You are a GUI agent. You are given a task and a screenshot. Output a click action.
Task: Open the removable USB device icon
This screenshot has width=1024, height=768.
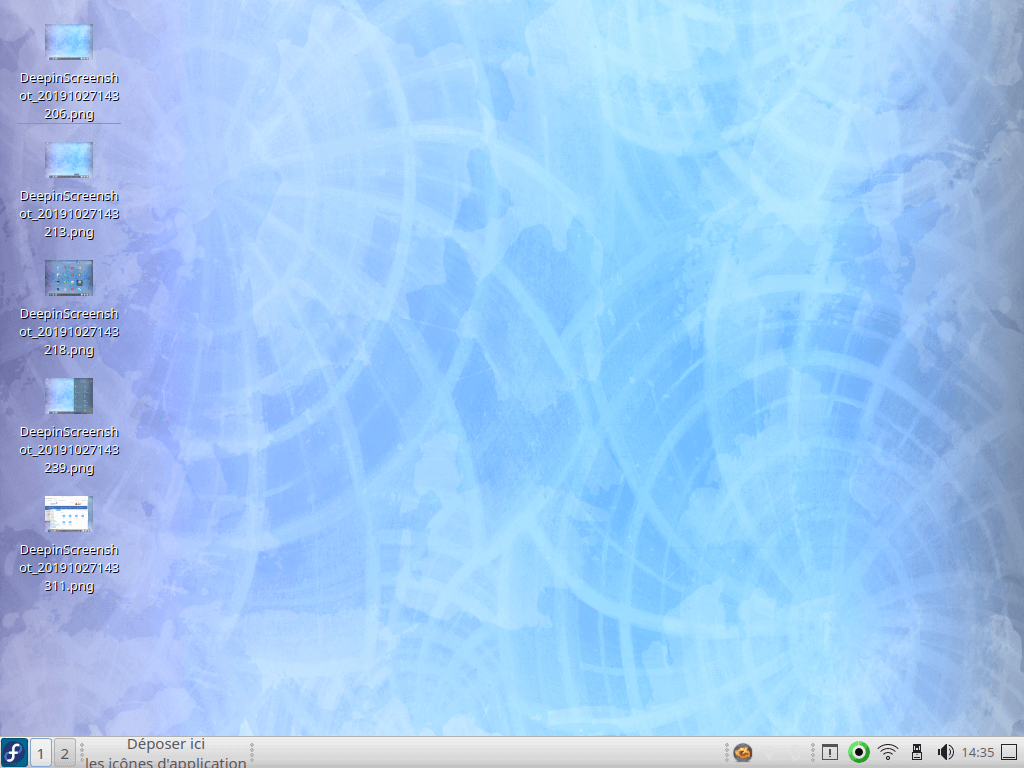pyautogui.click(x=917, y=752)
